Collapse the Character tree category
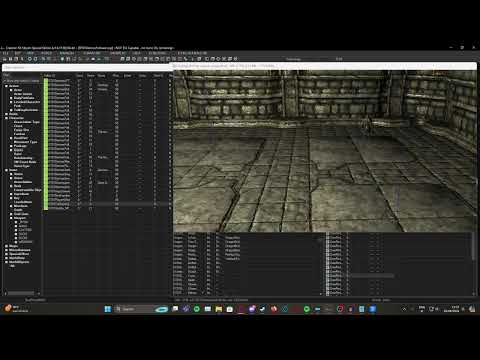The height and width of the screenshot is (360, 480). (x=6, y=118)
